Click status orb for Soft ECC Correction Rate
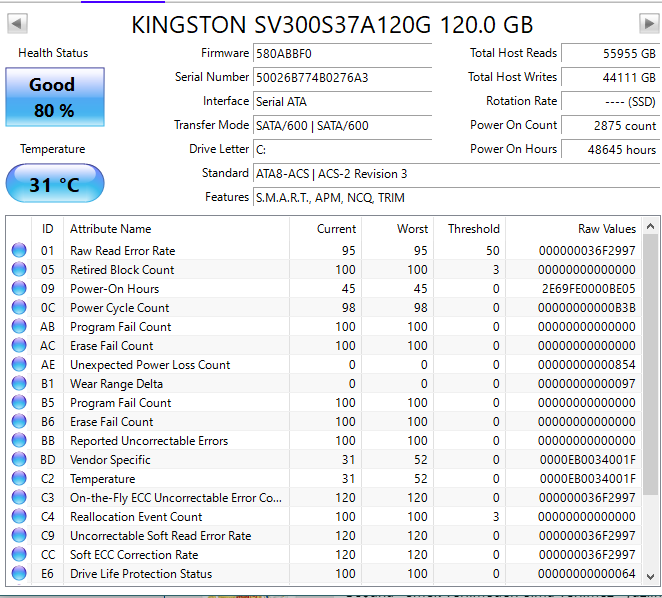The image size is (662, 598). tap(19, 554)
